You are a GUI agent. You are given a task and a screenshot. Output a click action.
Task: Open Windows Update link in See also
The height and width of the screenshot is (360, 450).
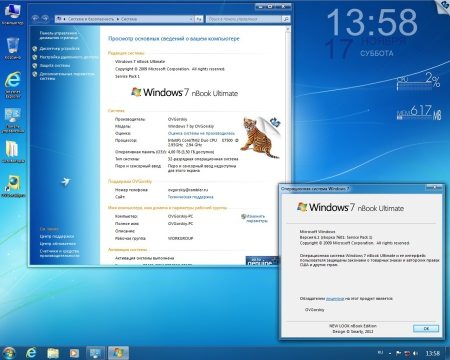[x=57, y=244]
